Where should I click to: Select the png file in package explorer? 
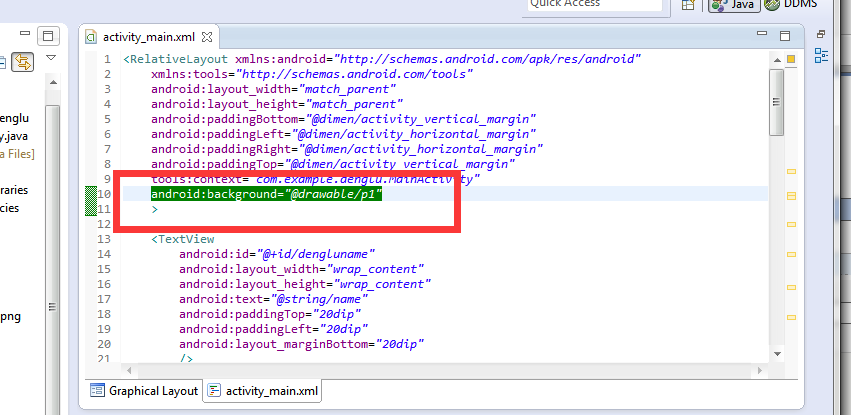click(11, 316)
